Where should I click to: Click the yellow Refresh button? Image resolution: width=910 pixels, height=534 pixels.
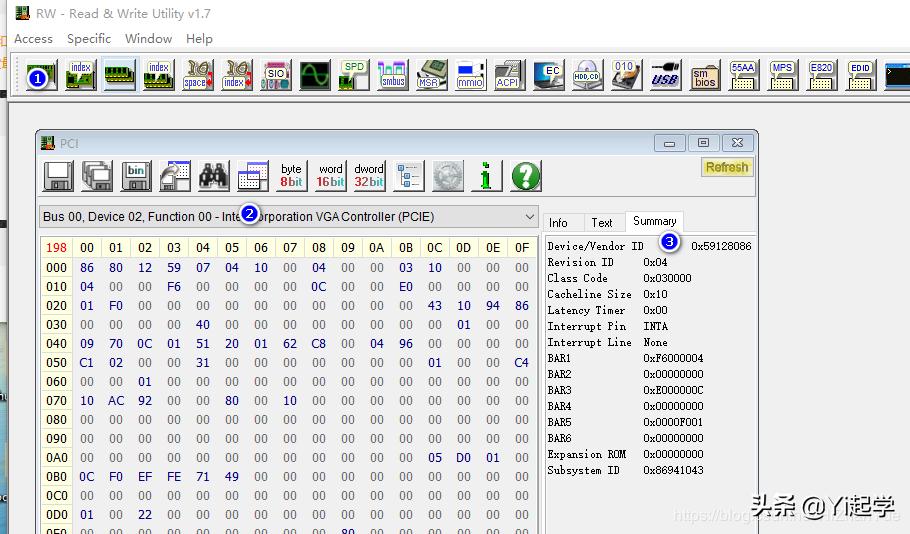726,168
